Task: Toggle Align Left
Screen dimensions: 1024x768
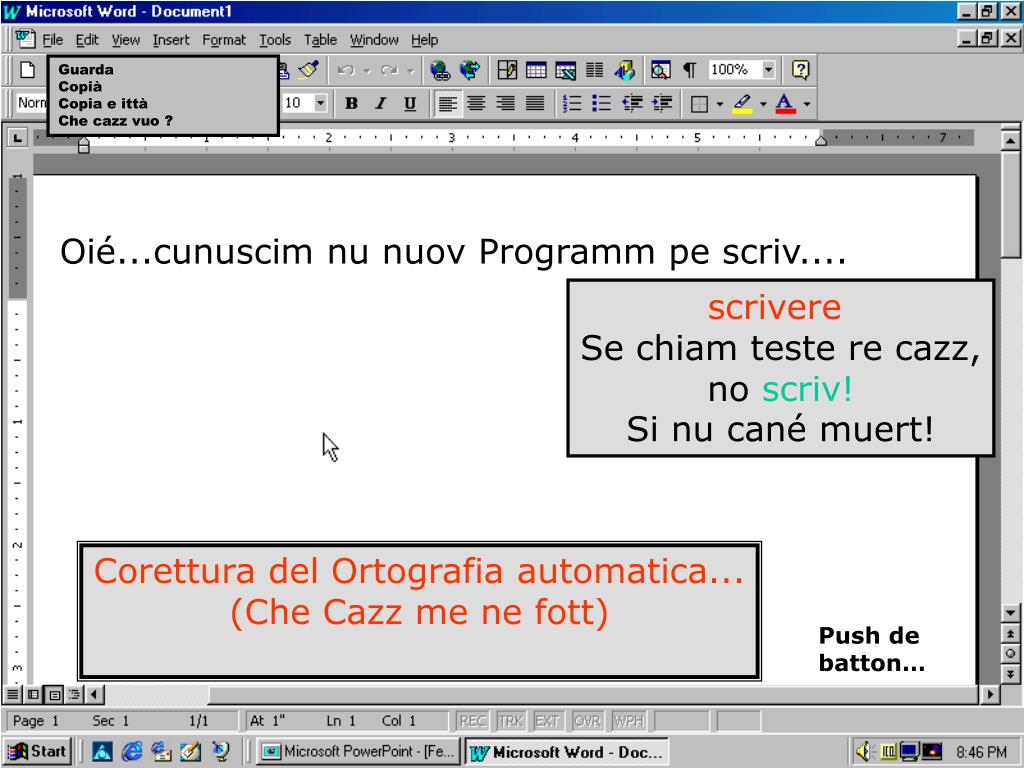Action: click(x=447, y=103)
